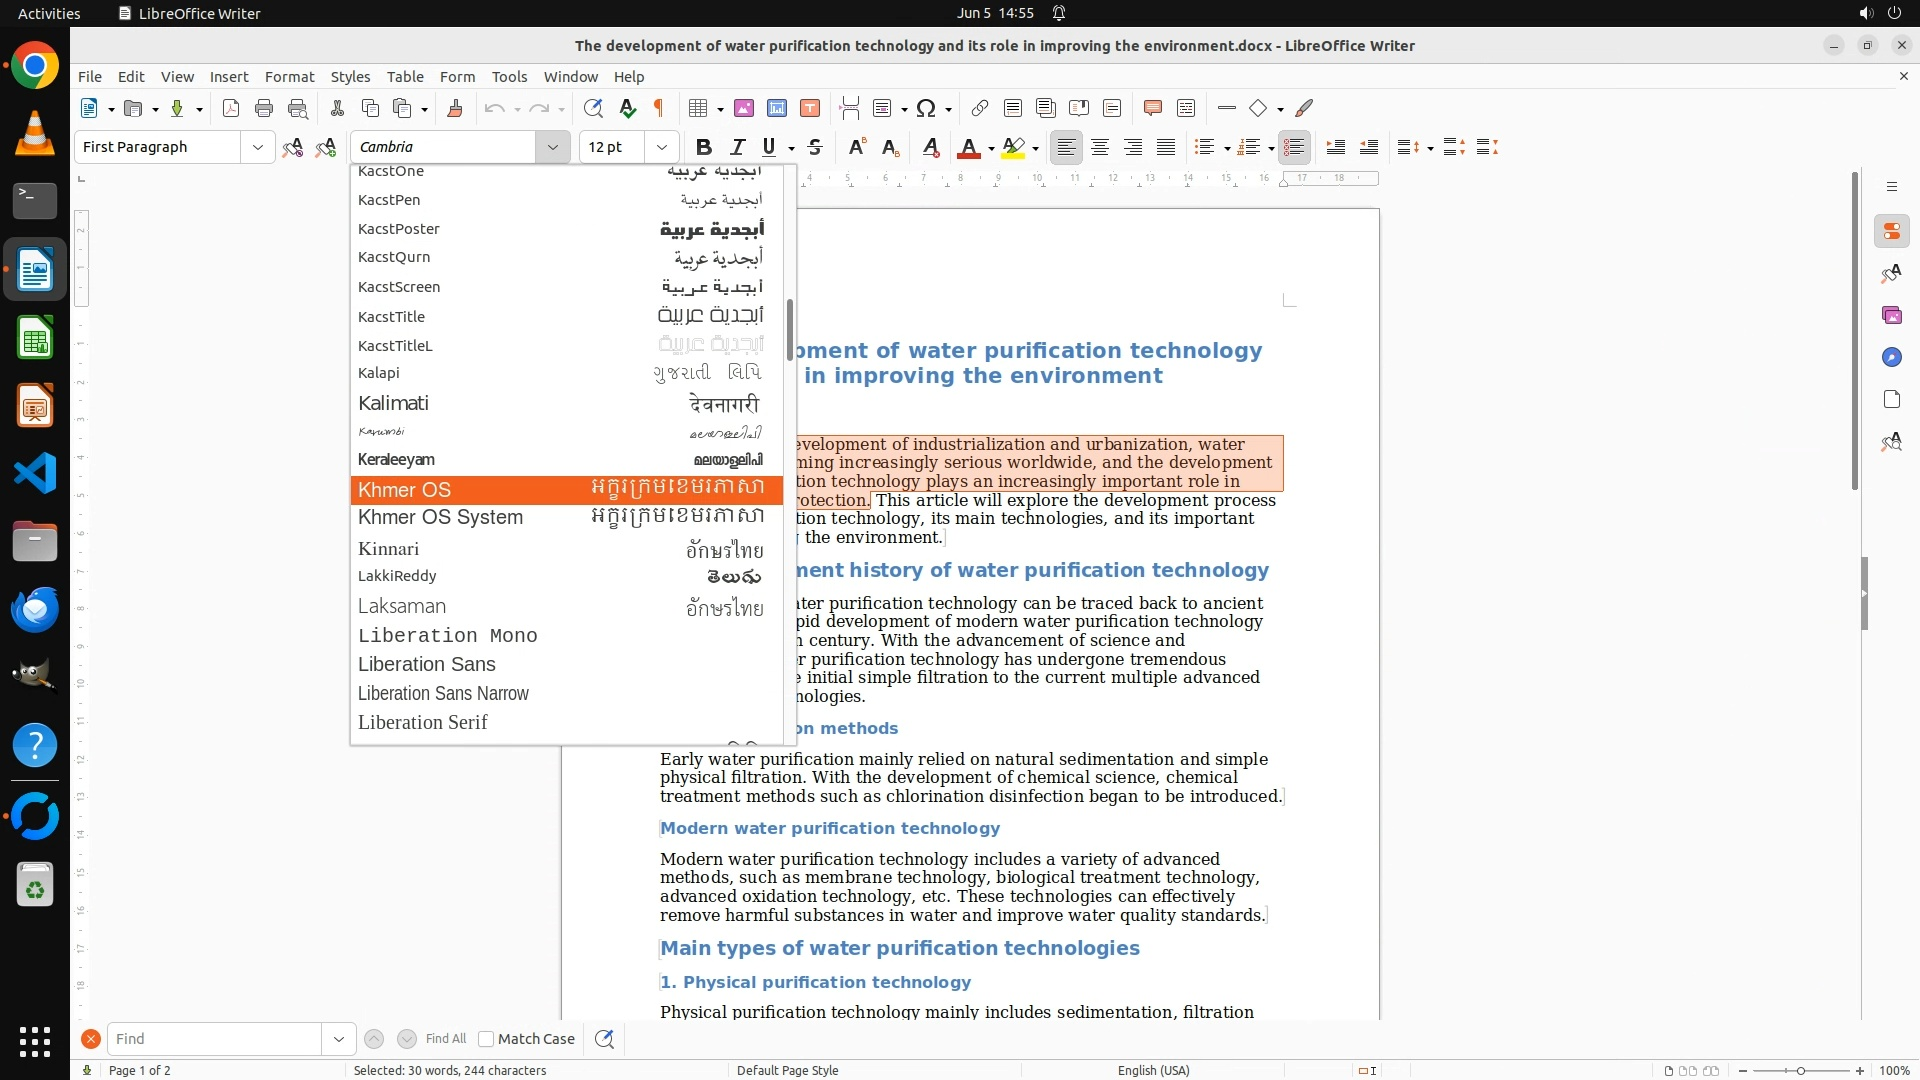1920x1080 pixels.
Task: Apply italic formatting
Action: click(x=738, y=147)
